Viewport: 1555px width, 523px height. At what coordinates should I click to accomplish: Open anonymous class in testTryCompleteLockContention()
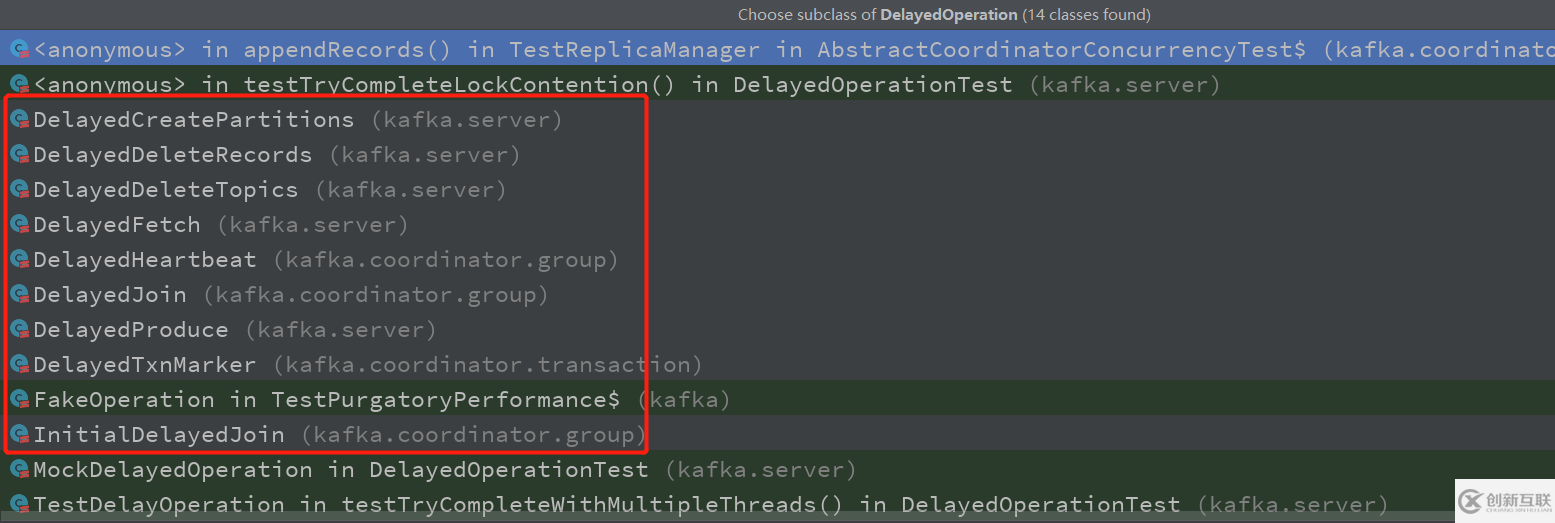[x=777, y=84]
